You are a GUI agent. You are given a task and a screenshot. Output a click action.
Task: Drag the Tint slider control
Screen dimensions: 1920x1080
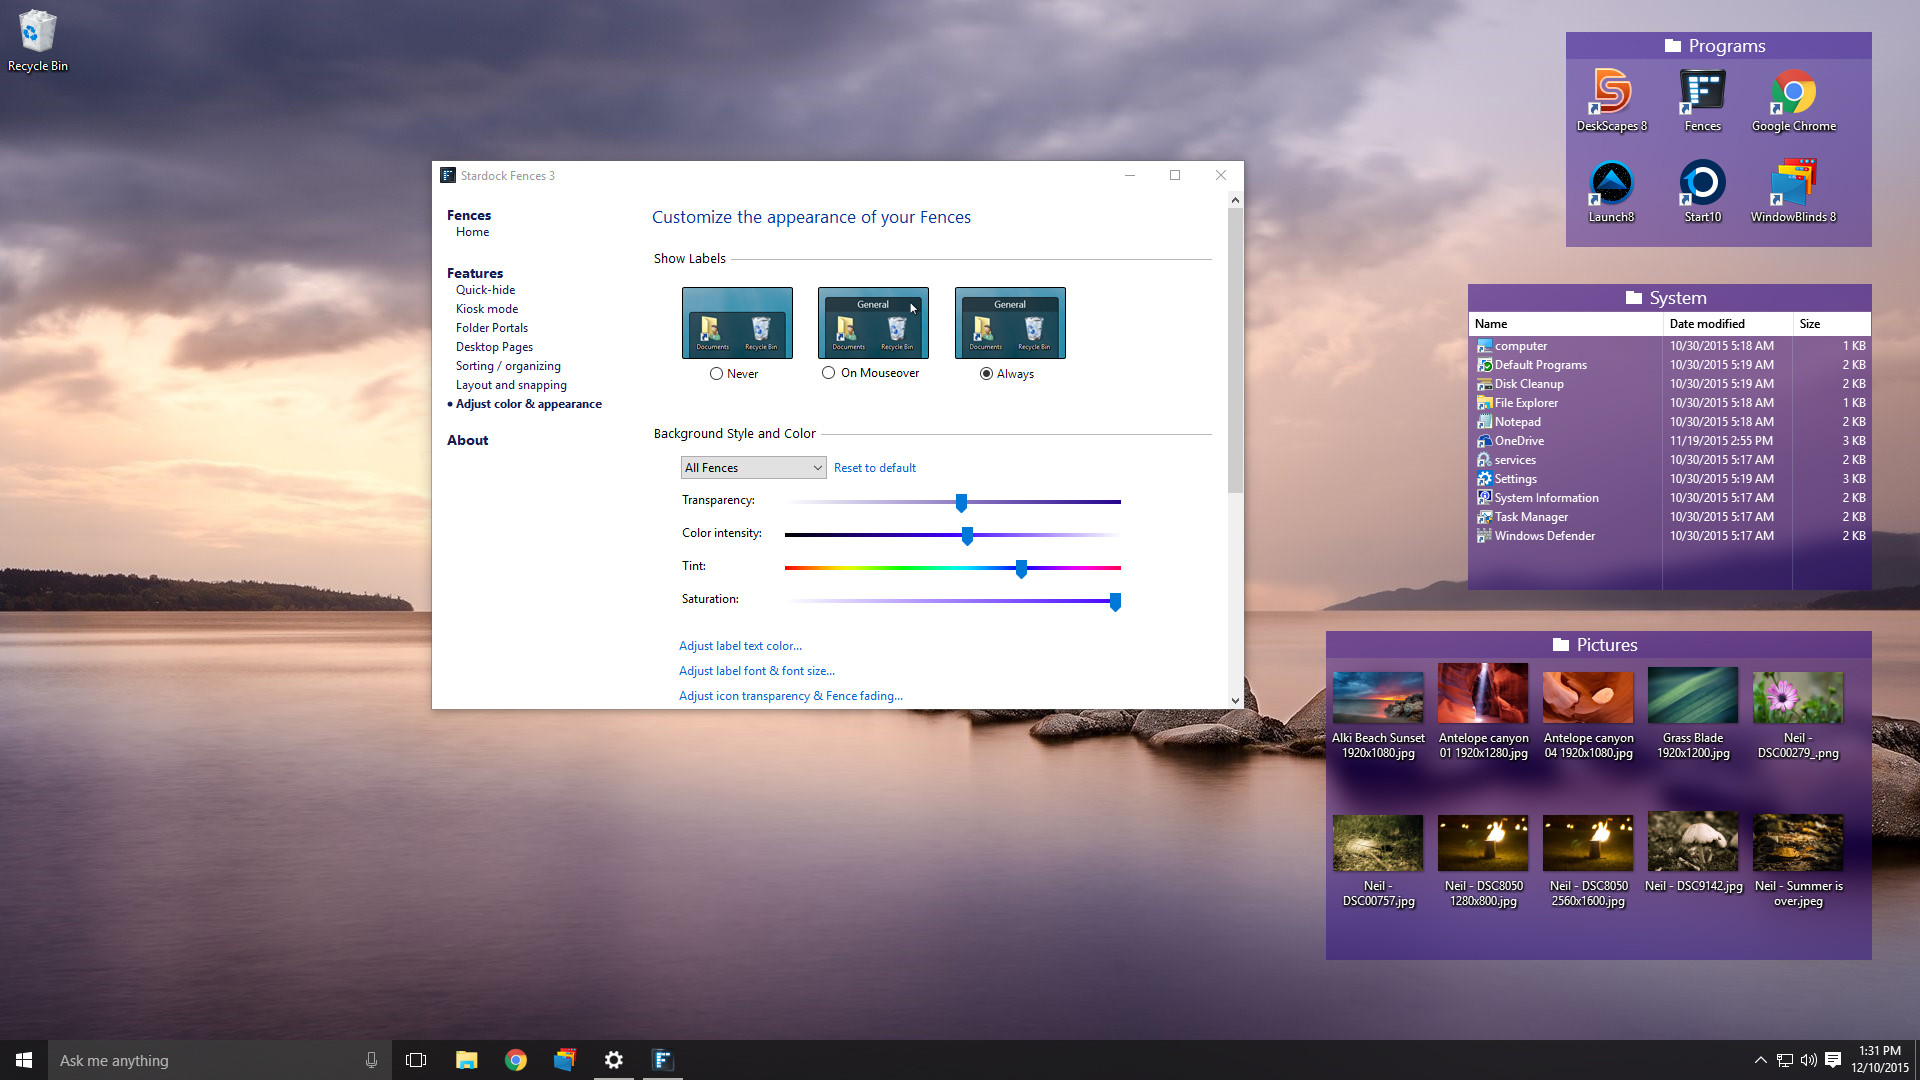[1021, 568]
